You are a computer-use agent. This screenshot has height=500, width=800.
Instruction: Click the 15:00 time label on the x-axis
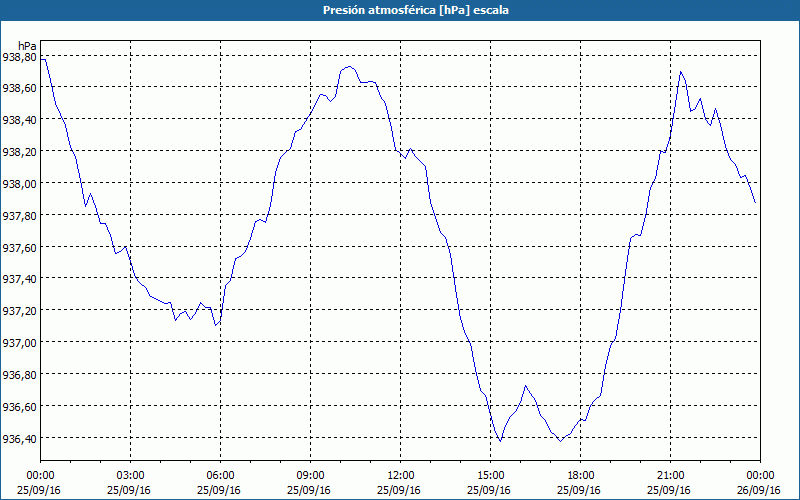(x=490, y=476)
